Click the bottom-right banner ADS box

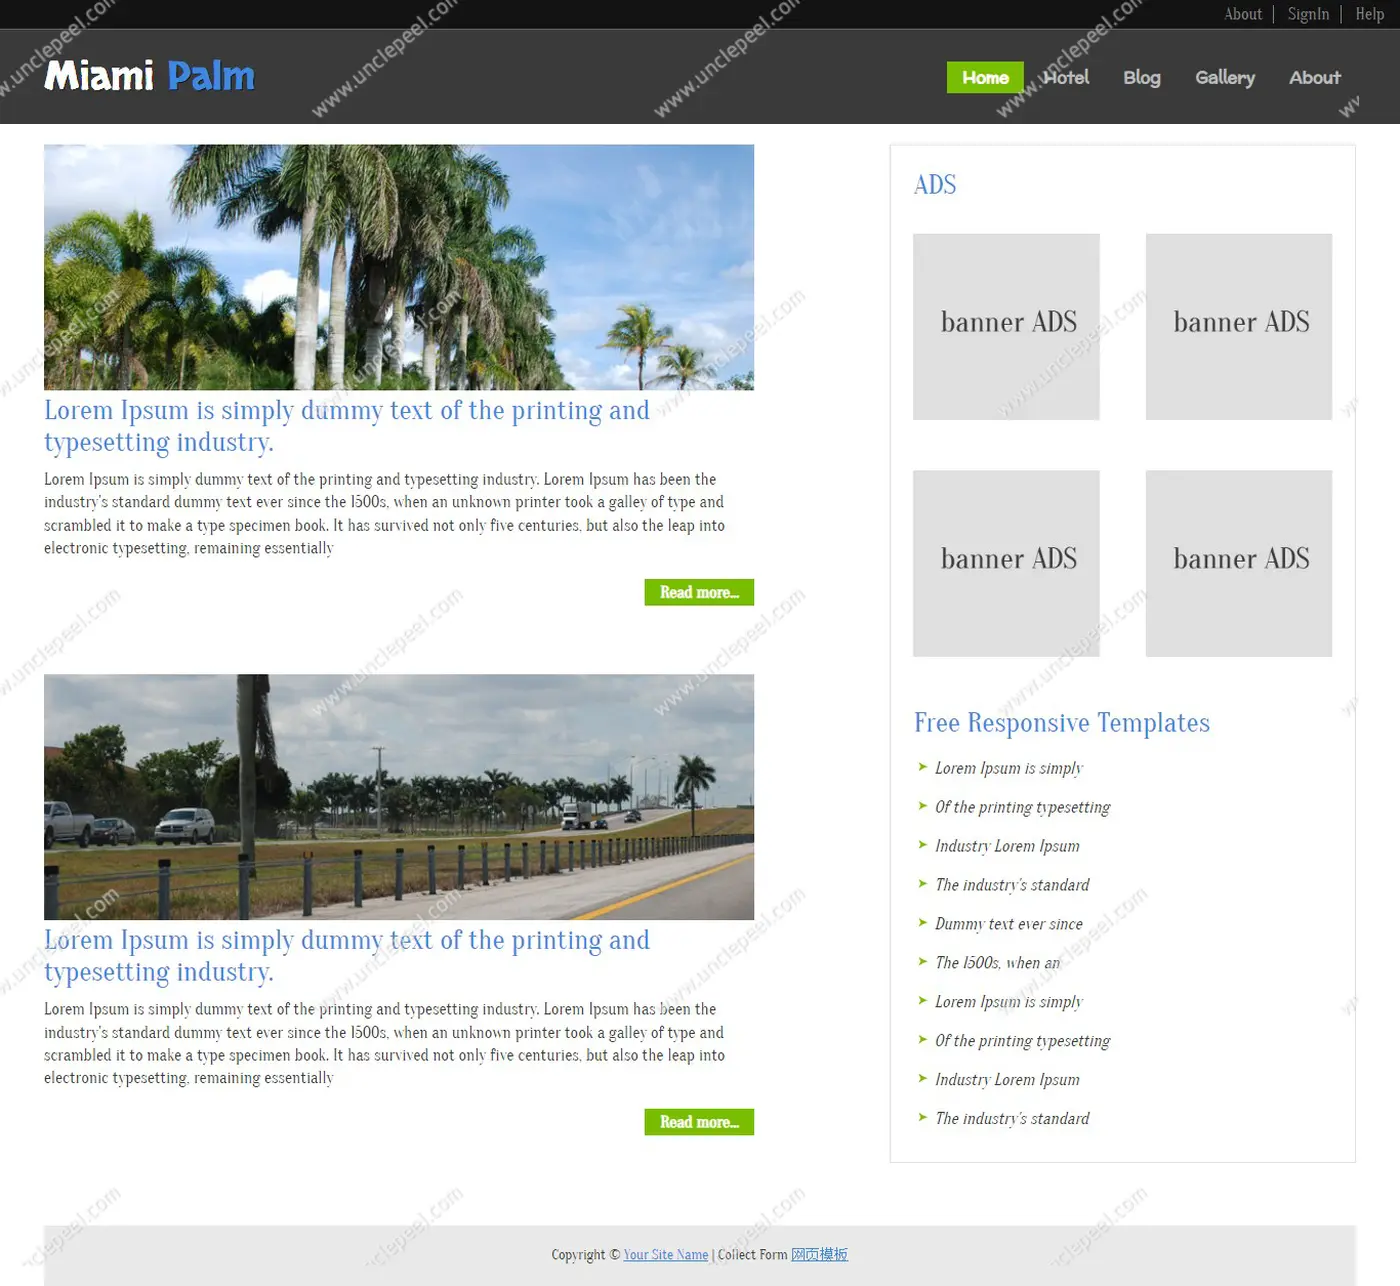1239,564
